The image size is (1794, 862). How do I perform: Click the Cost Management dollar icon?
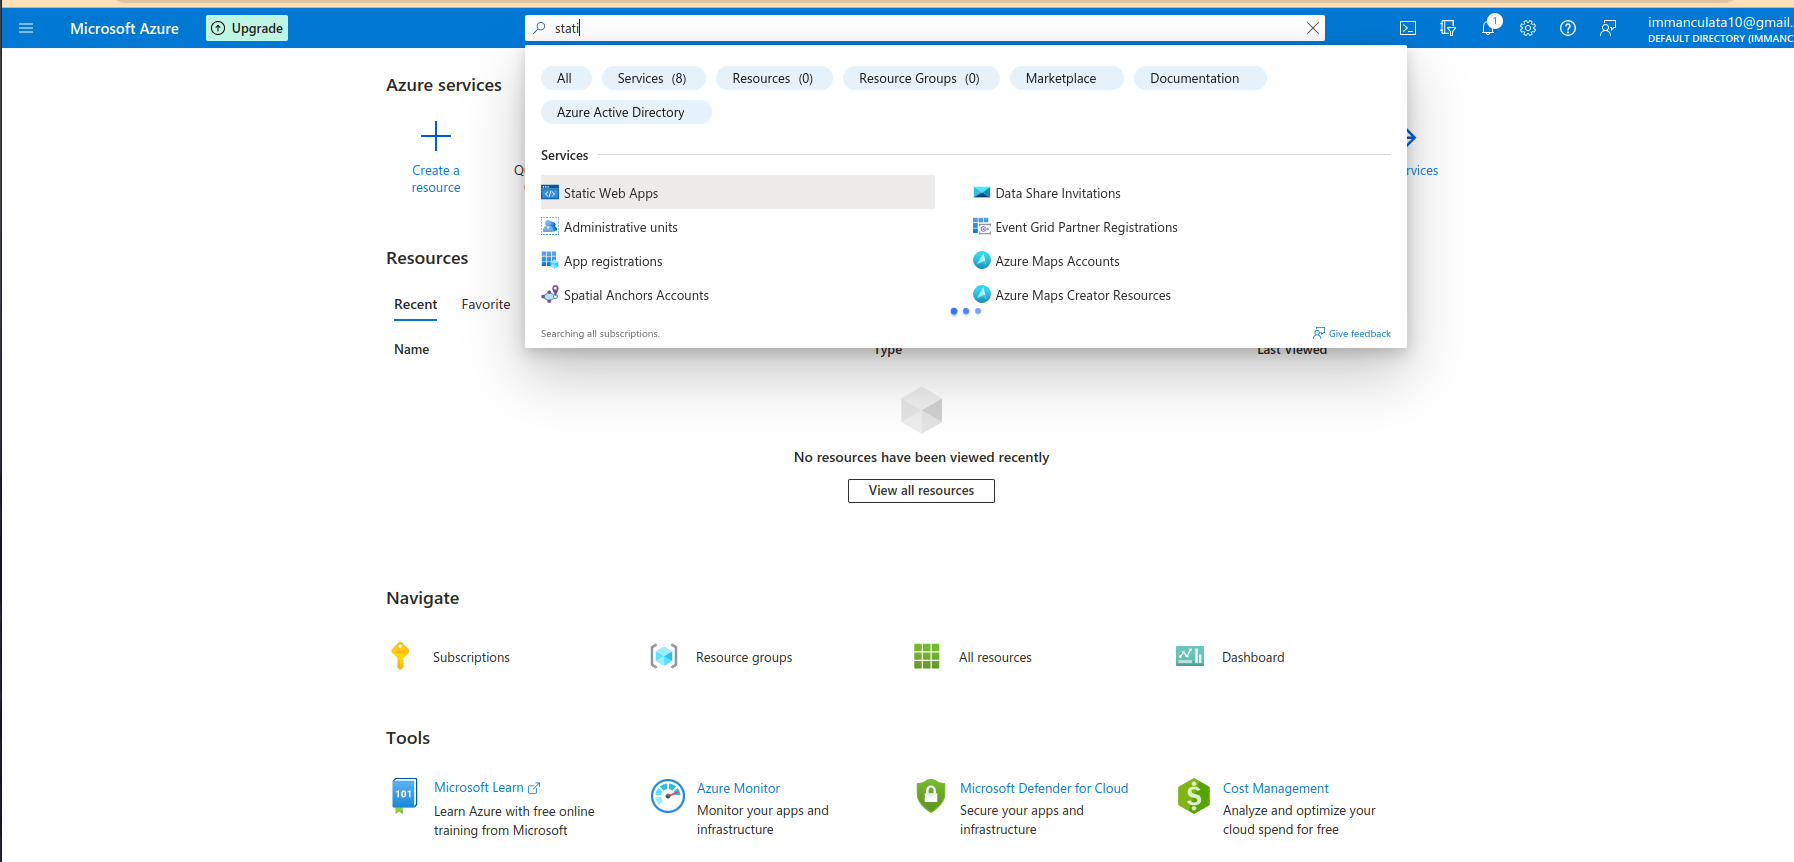click(1194, 796)
